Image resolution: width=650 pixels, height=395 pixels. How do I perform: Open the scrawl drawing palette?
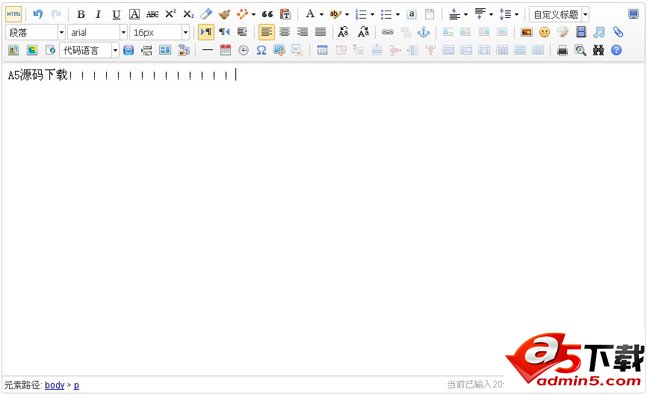(563, 32)
